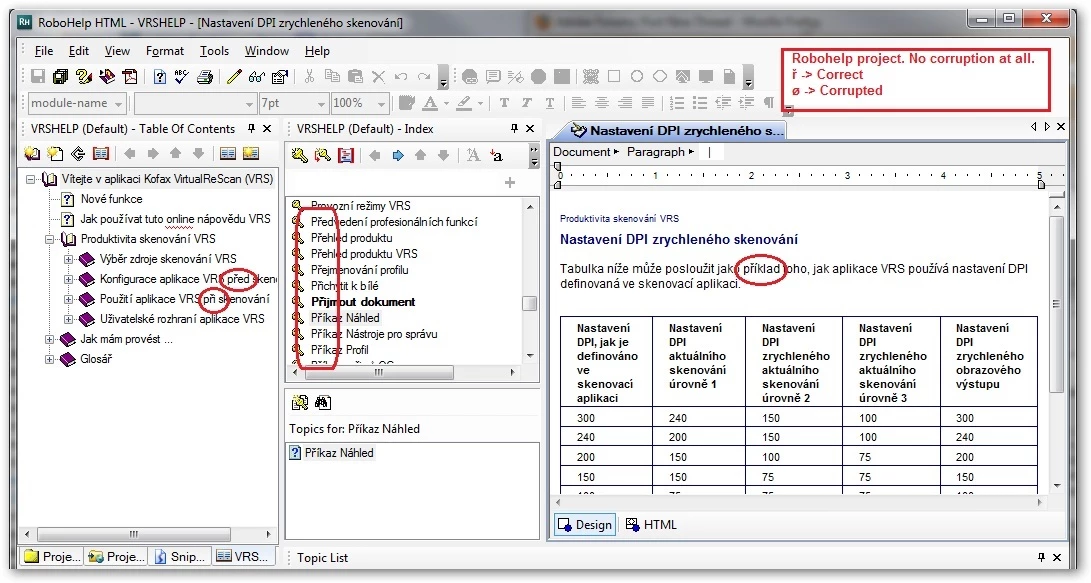Open the 7pt font size dropdown

321,104
